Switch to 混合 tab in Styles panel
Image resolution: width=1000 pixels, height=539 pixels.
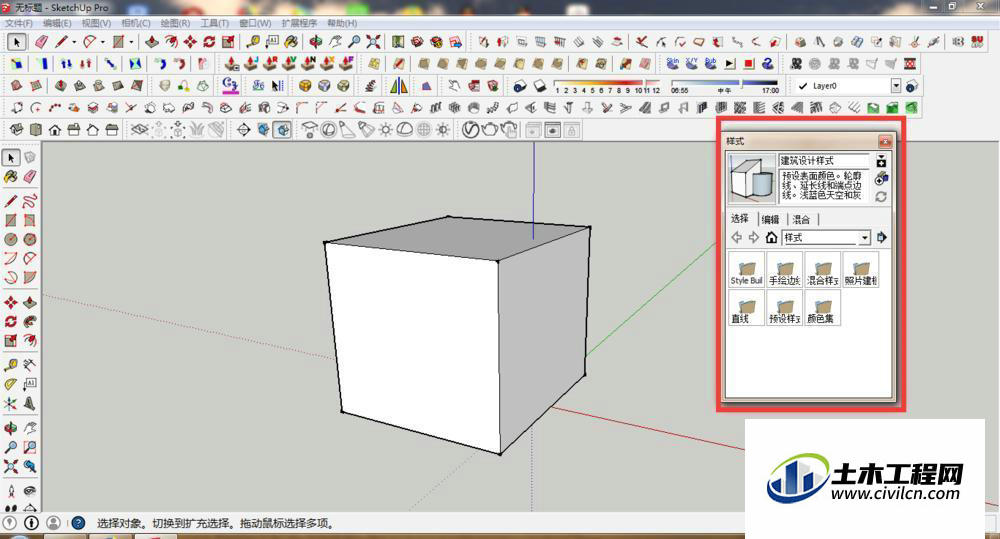[x=801, y=219]
